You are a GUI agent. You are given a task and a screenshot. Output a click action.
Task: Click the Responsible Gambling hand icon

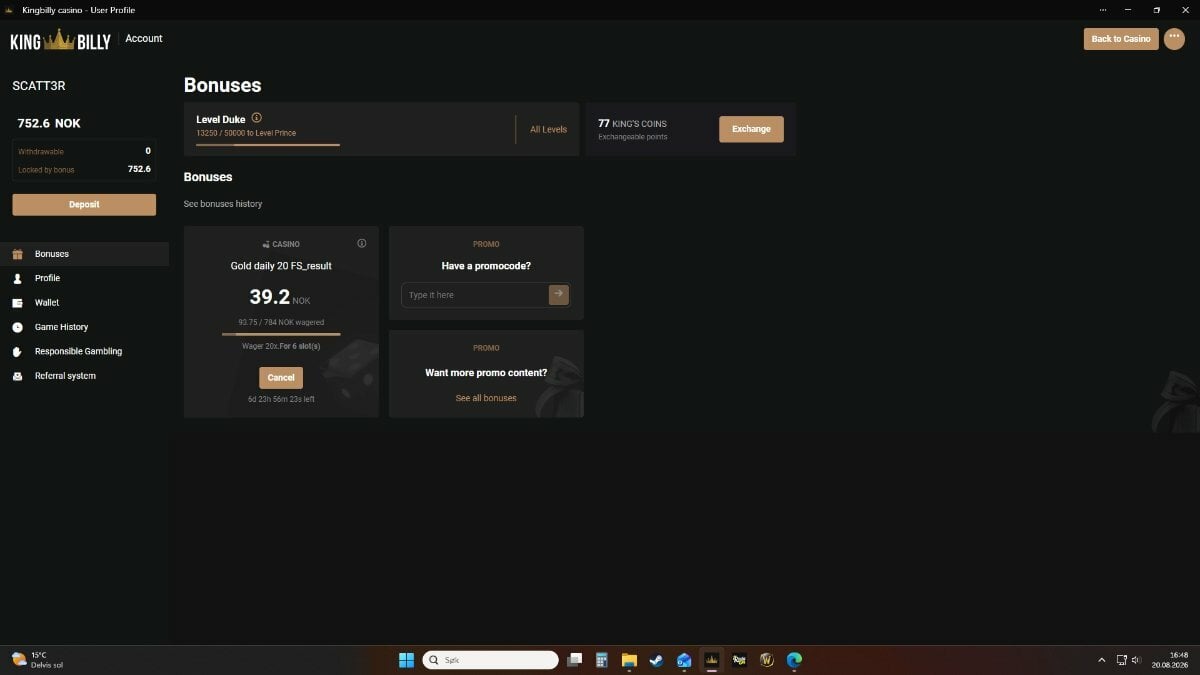click(17, 352)
